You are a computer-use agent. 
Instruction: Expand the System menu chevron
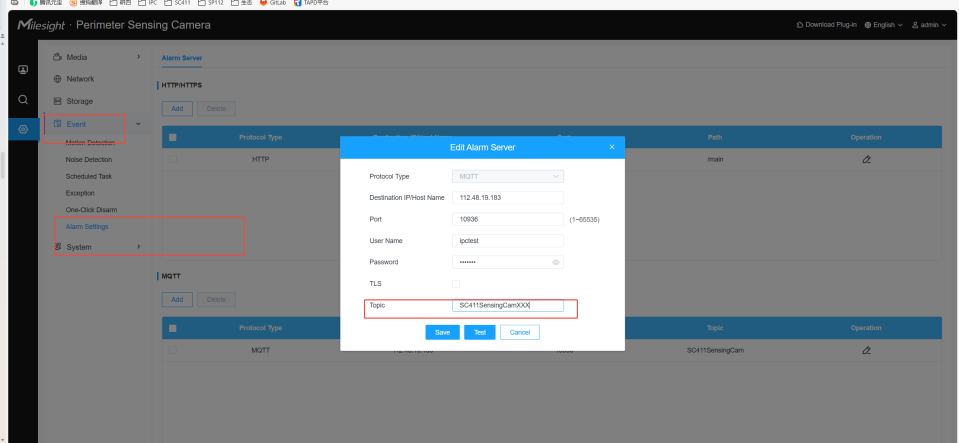tap(139, 247)
